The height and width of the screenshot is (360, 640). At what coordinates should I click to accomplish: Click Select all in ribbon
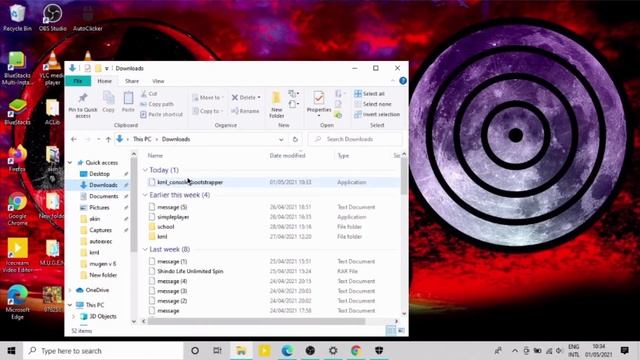pyautogui.click(x=369, y=94)
